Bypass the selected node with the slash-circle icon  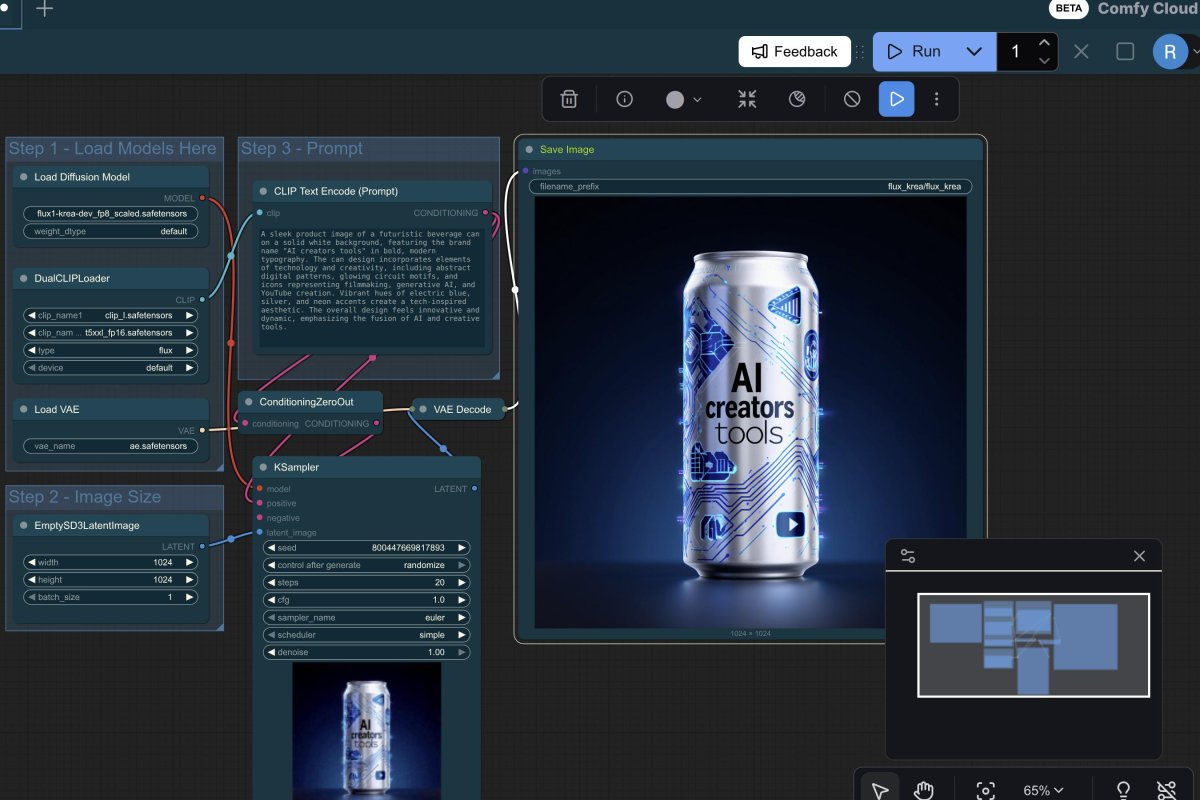tap(852, 99)
